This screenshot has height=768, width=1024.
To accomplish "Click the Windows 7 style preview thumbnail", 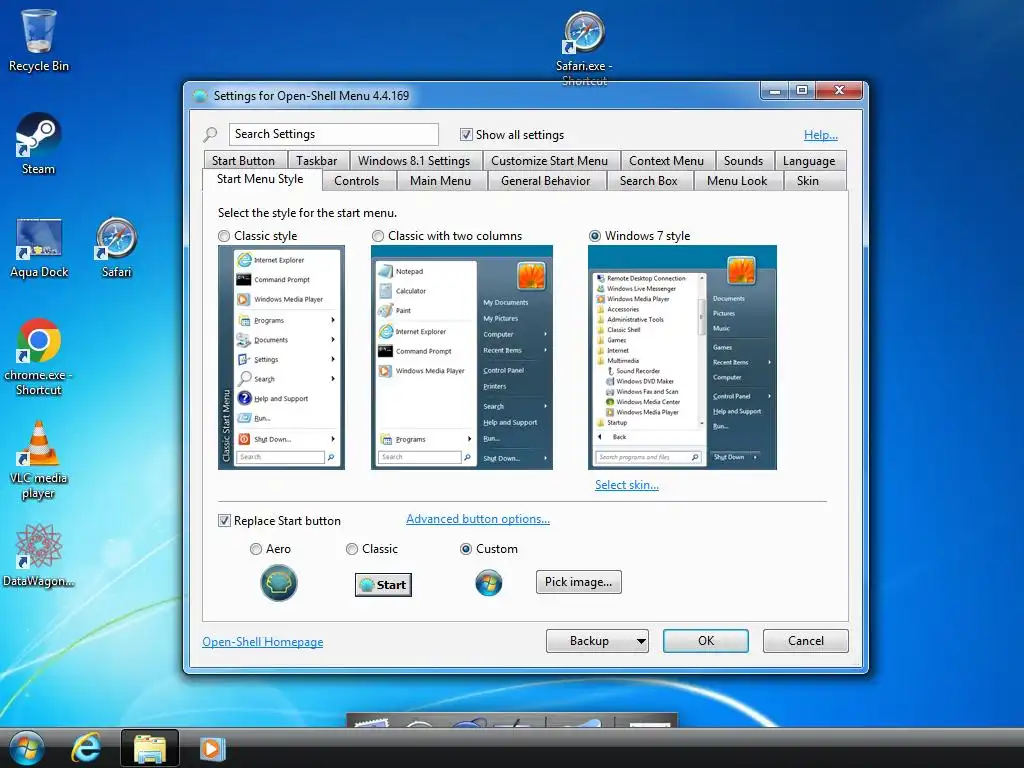I will 682,357.
